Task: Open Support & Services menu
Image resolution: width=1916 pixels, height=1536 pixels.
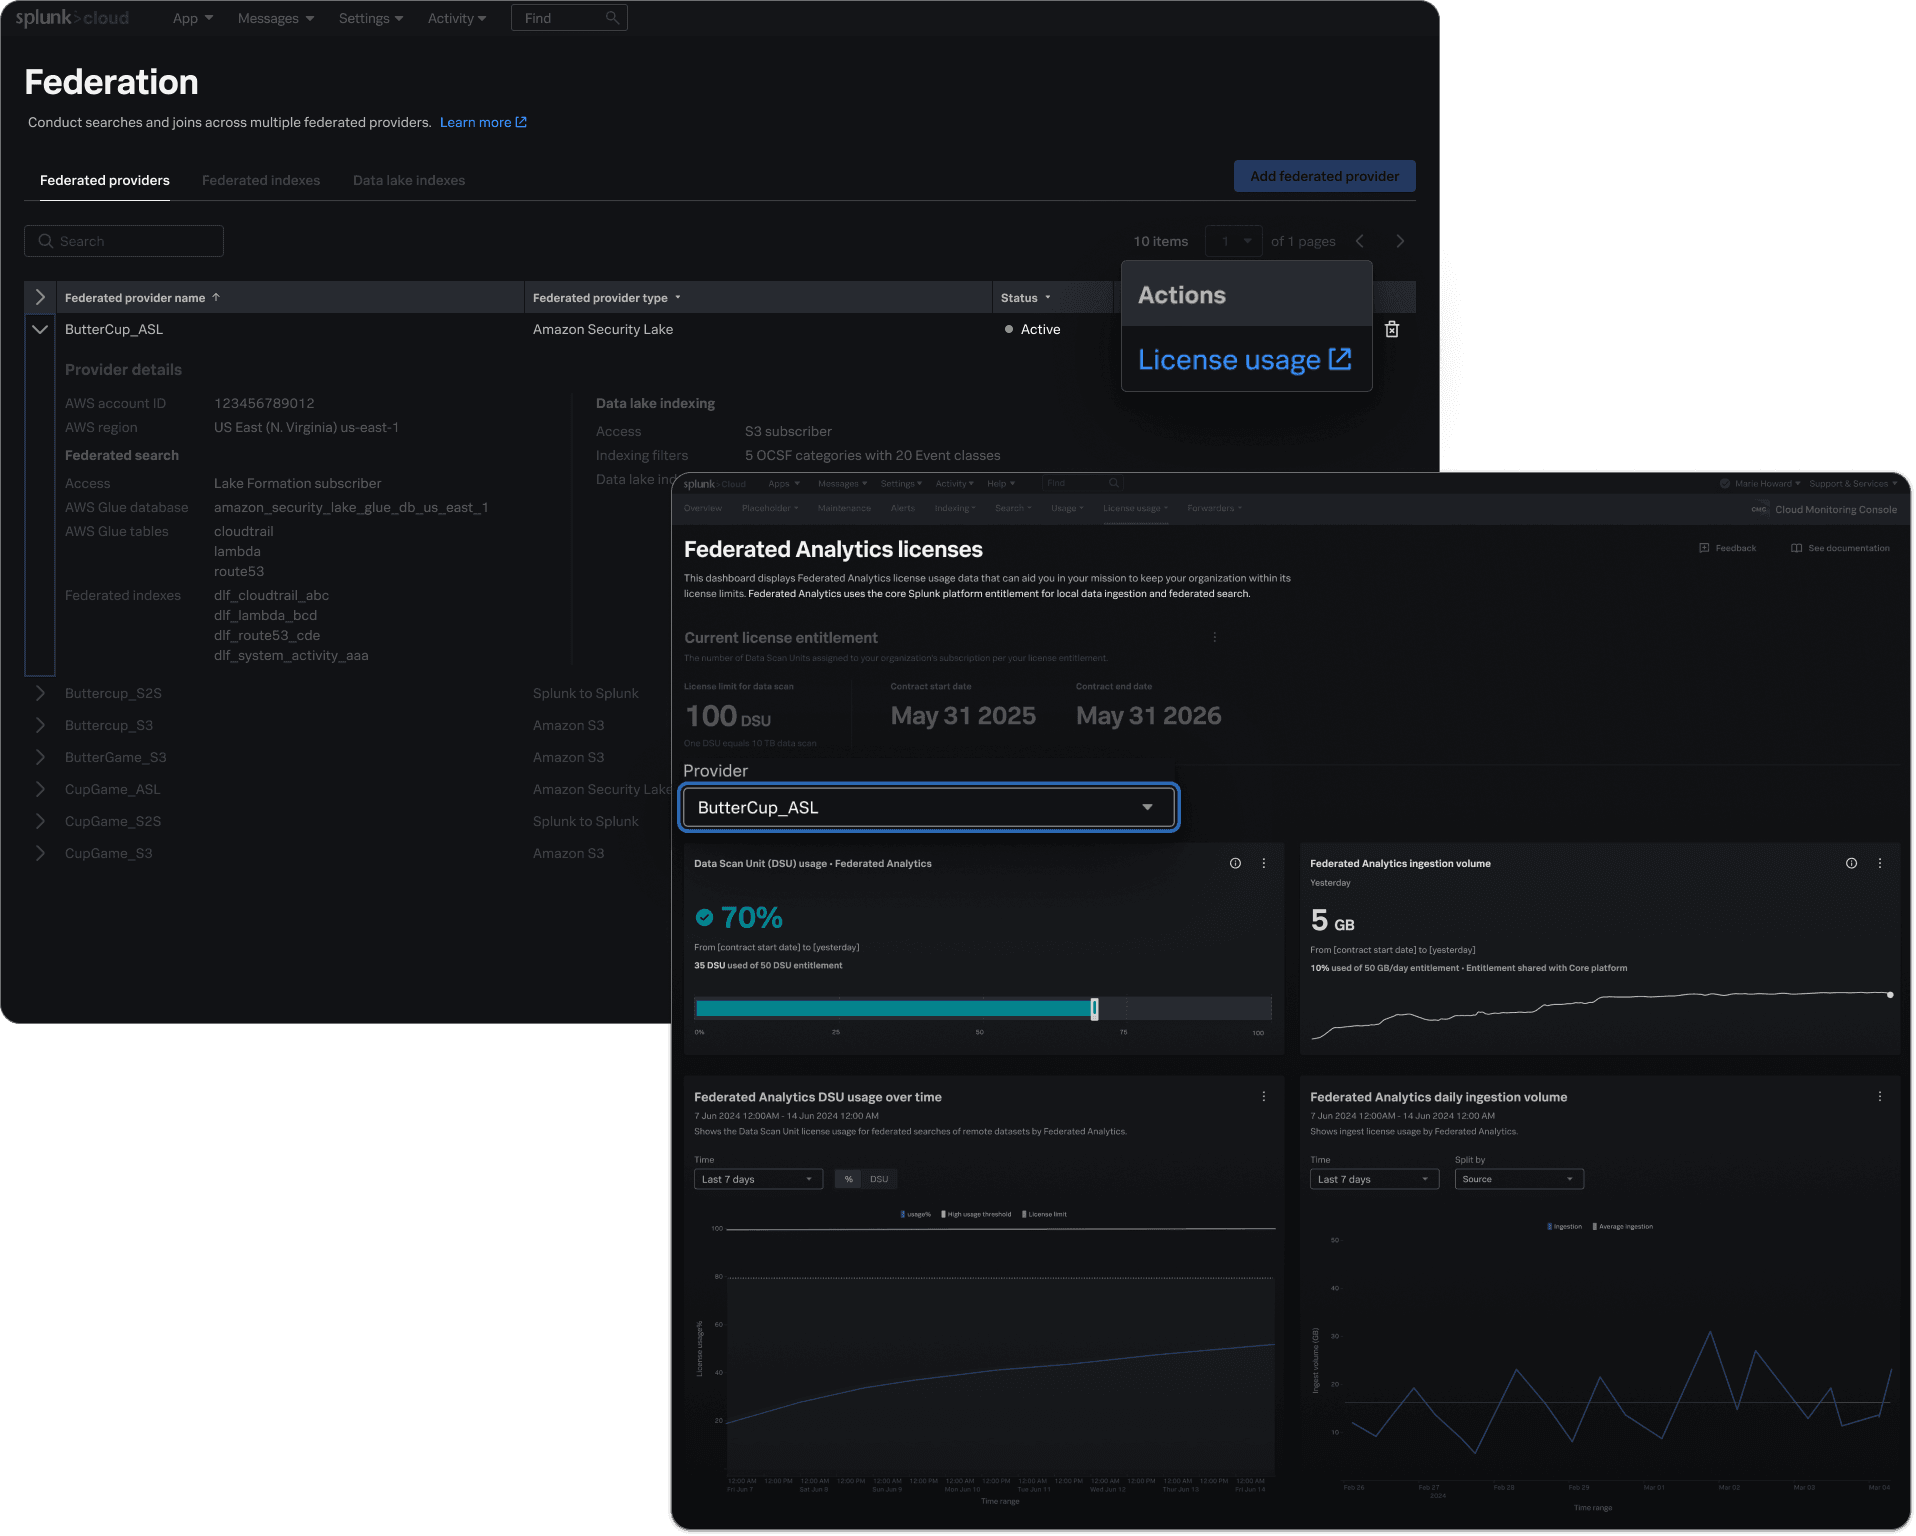Action: (1852, 484)
